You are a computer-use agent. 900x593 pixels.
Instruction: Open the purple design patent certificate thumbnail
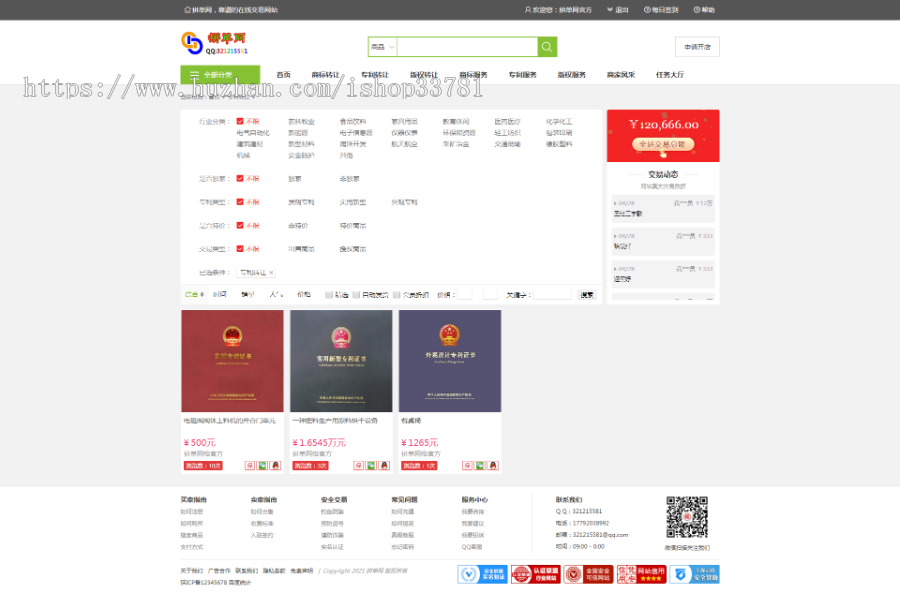[x=450, y=361]
